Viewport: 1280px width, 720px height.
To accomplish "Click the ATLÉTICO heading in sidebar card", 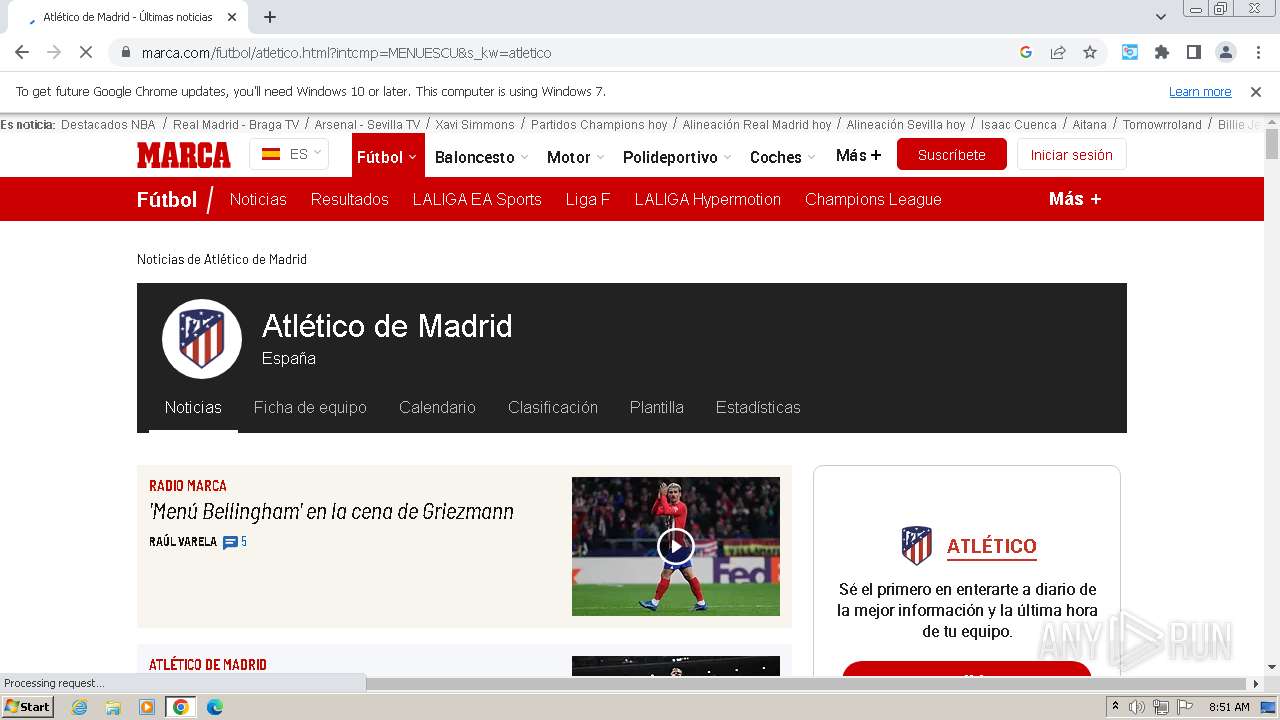I will 992,546.
